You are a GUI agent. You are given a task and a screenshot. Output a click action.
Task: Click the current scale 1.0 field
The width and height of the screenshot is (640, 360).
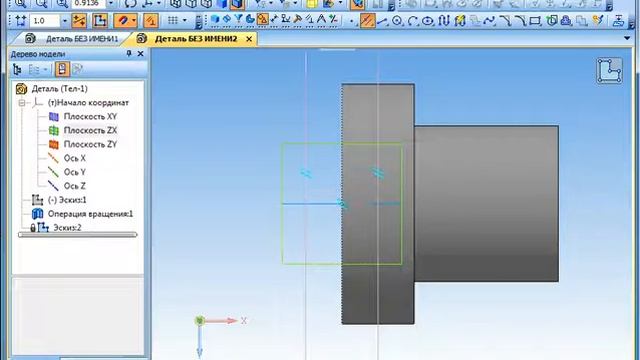point(44,20)
